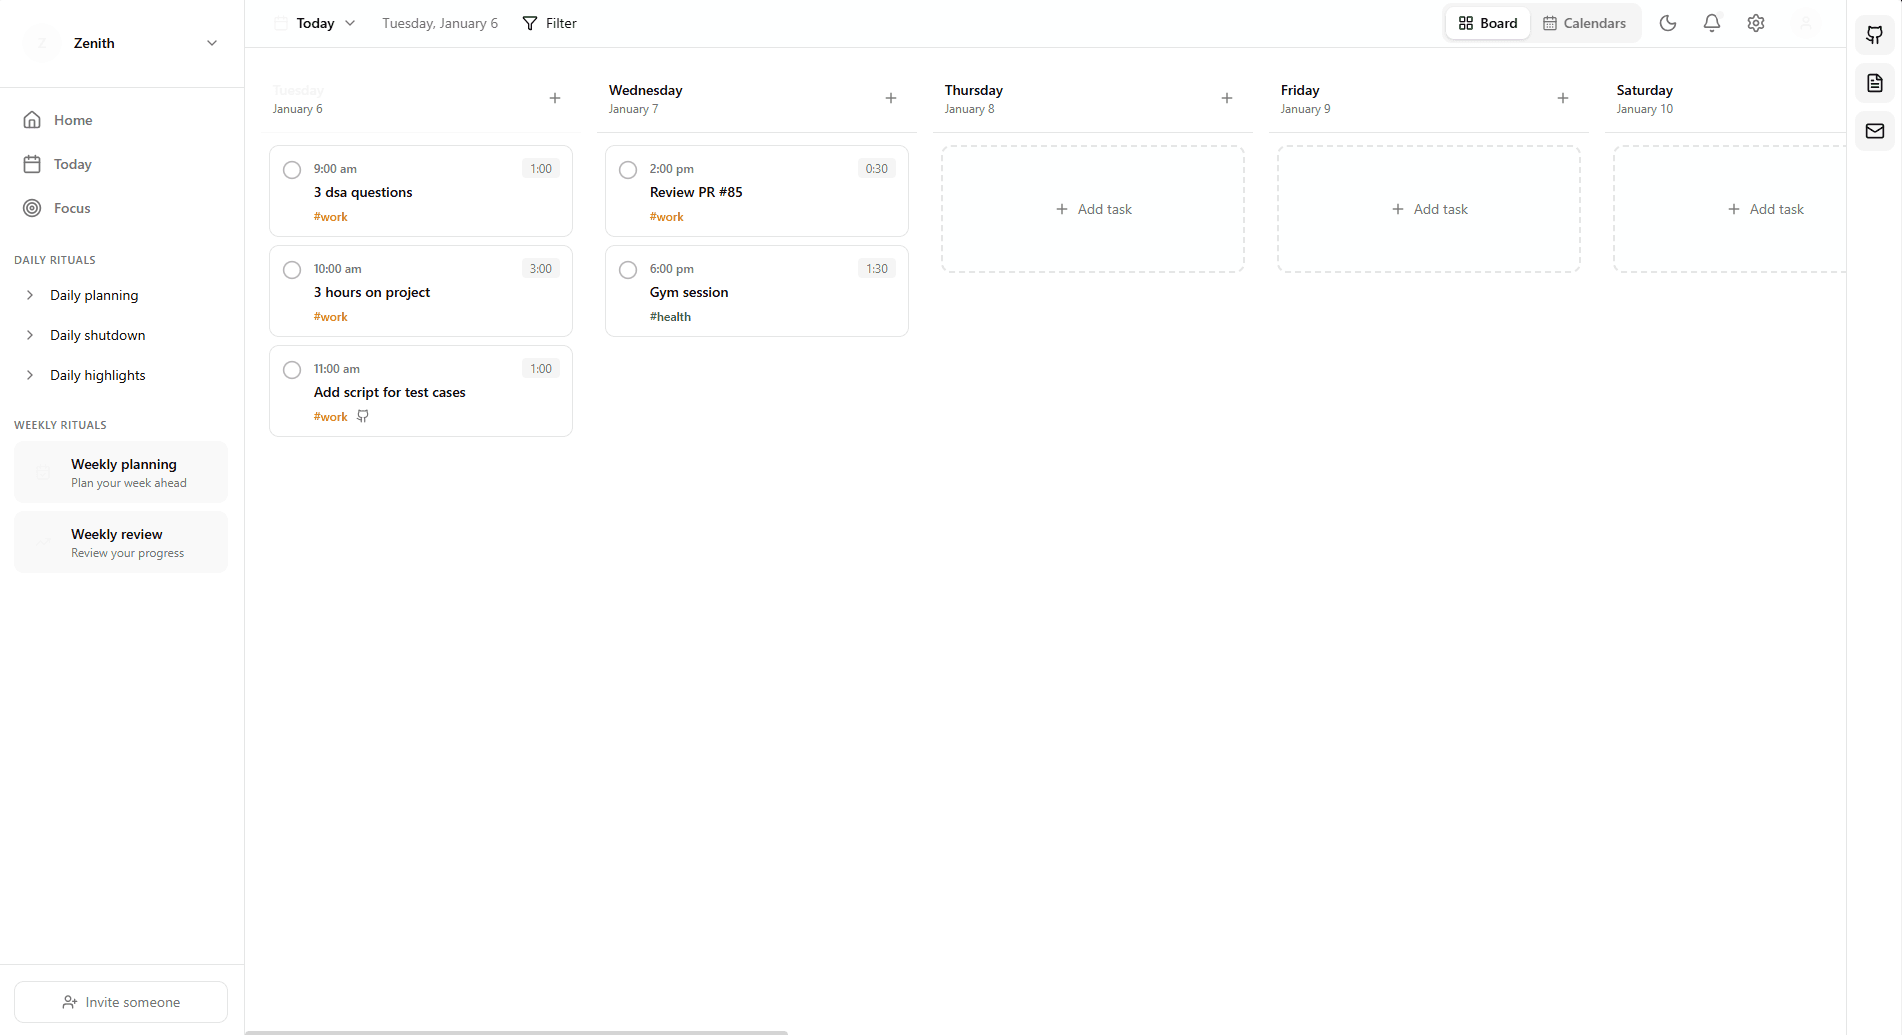Open the documentation page icon on the right

[x=1875, y=83]
